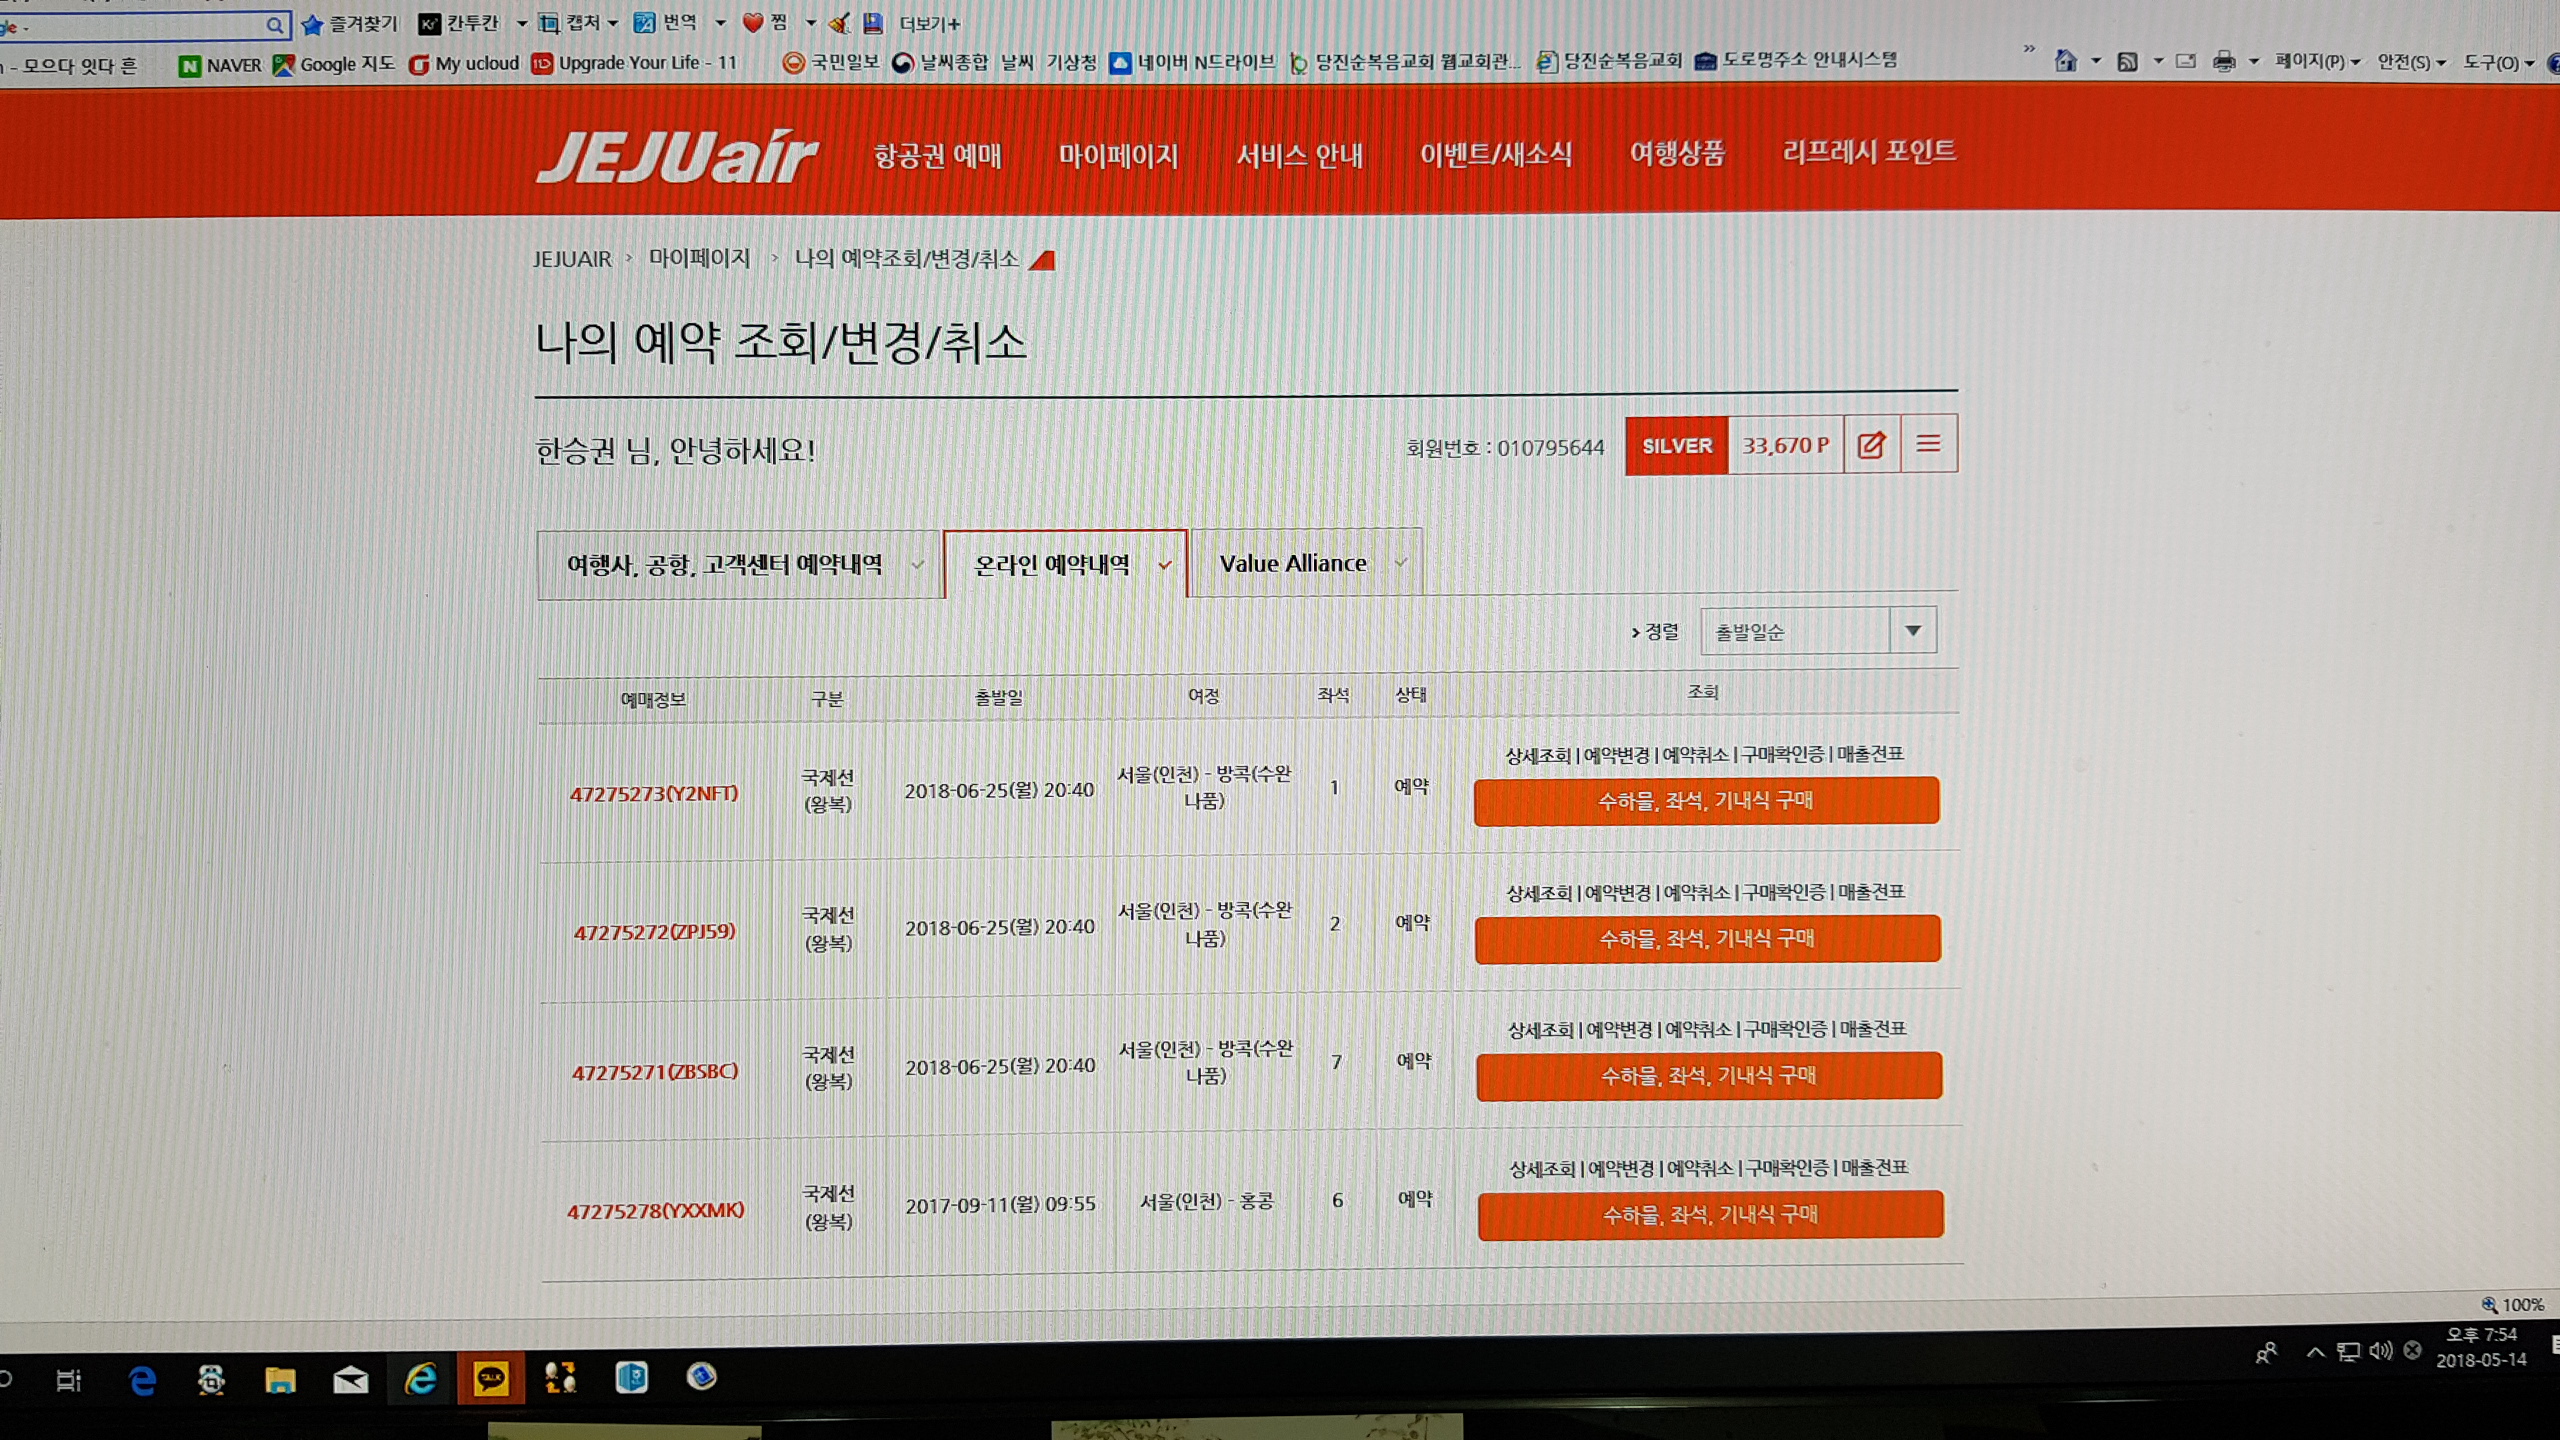Open 항공권 예매 menu
Viewport: 2560px width, 1440px height.
937,156
